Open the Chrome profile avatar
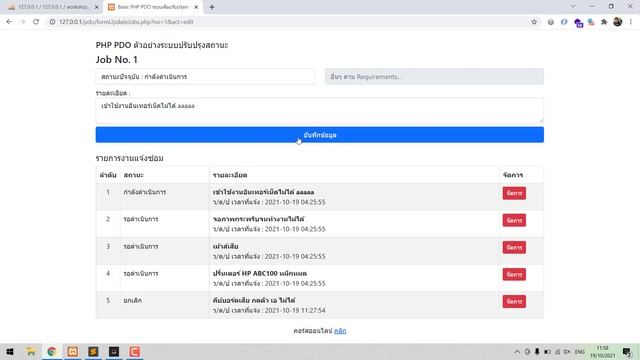Viewport: 640px width, 360px height. (x=618, y=22)
